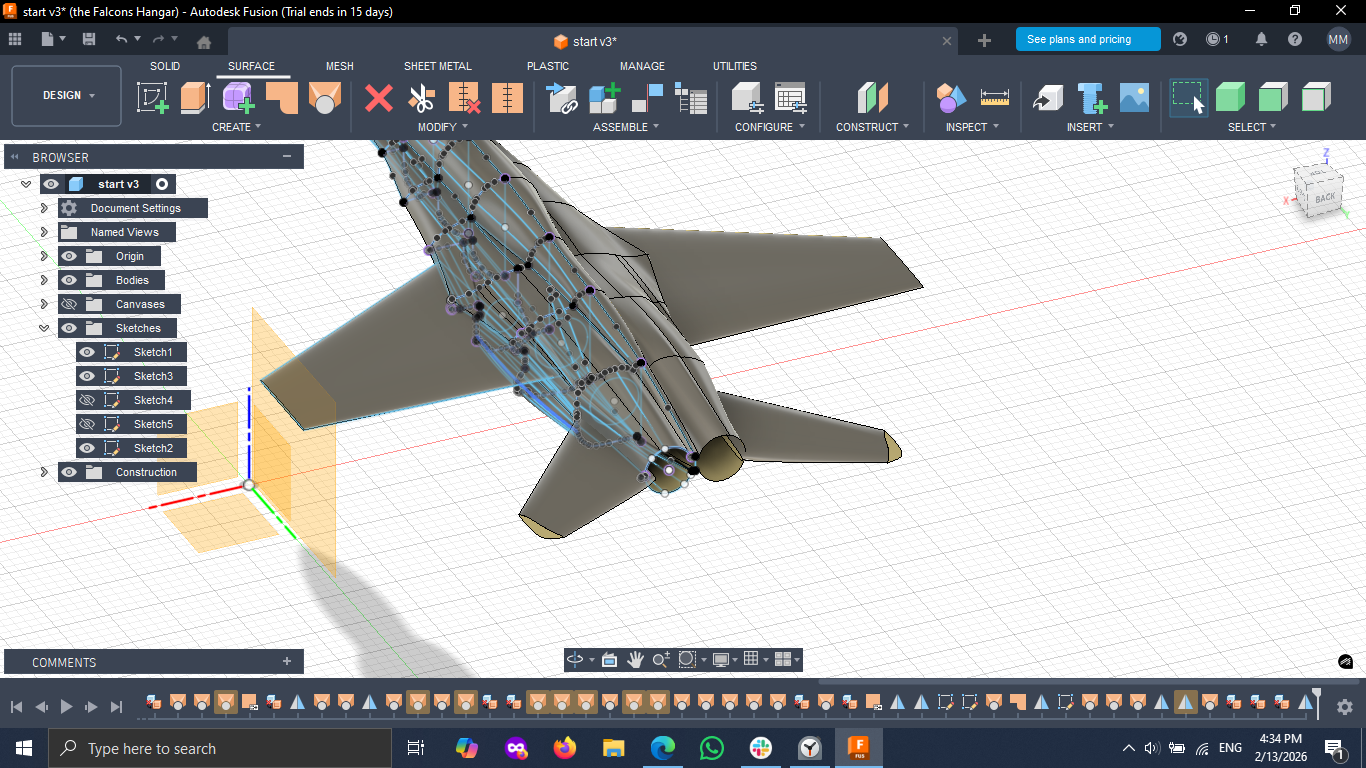Click the Extrude surface tool icon

pos(195,98)
